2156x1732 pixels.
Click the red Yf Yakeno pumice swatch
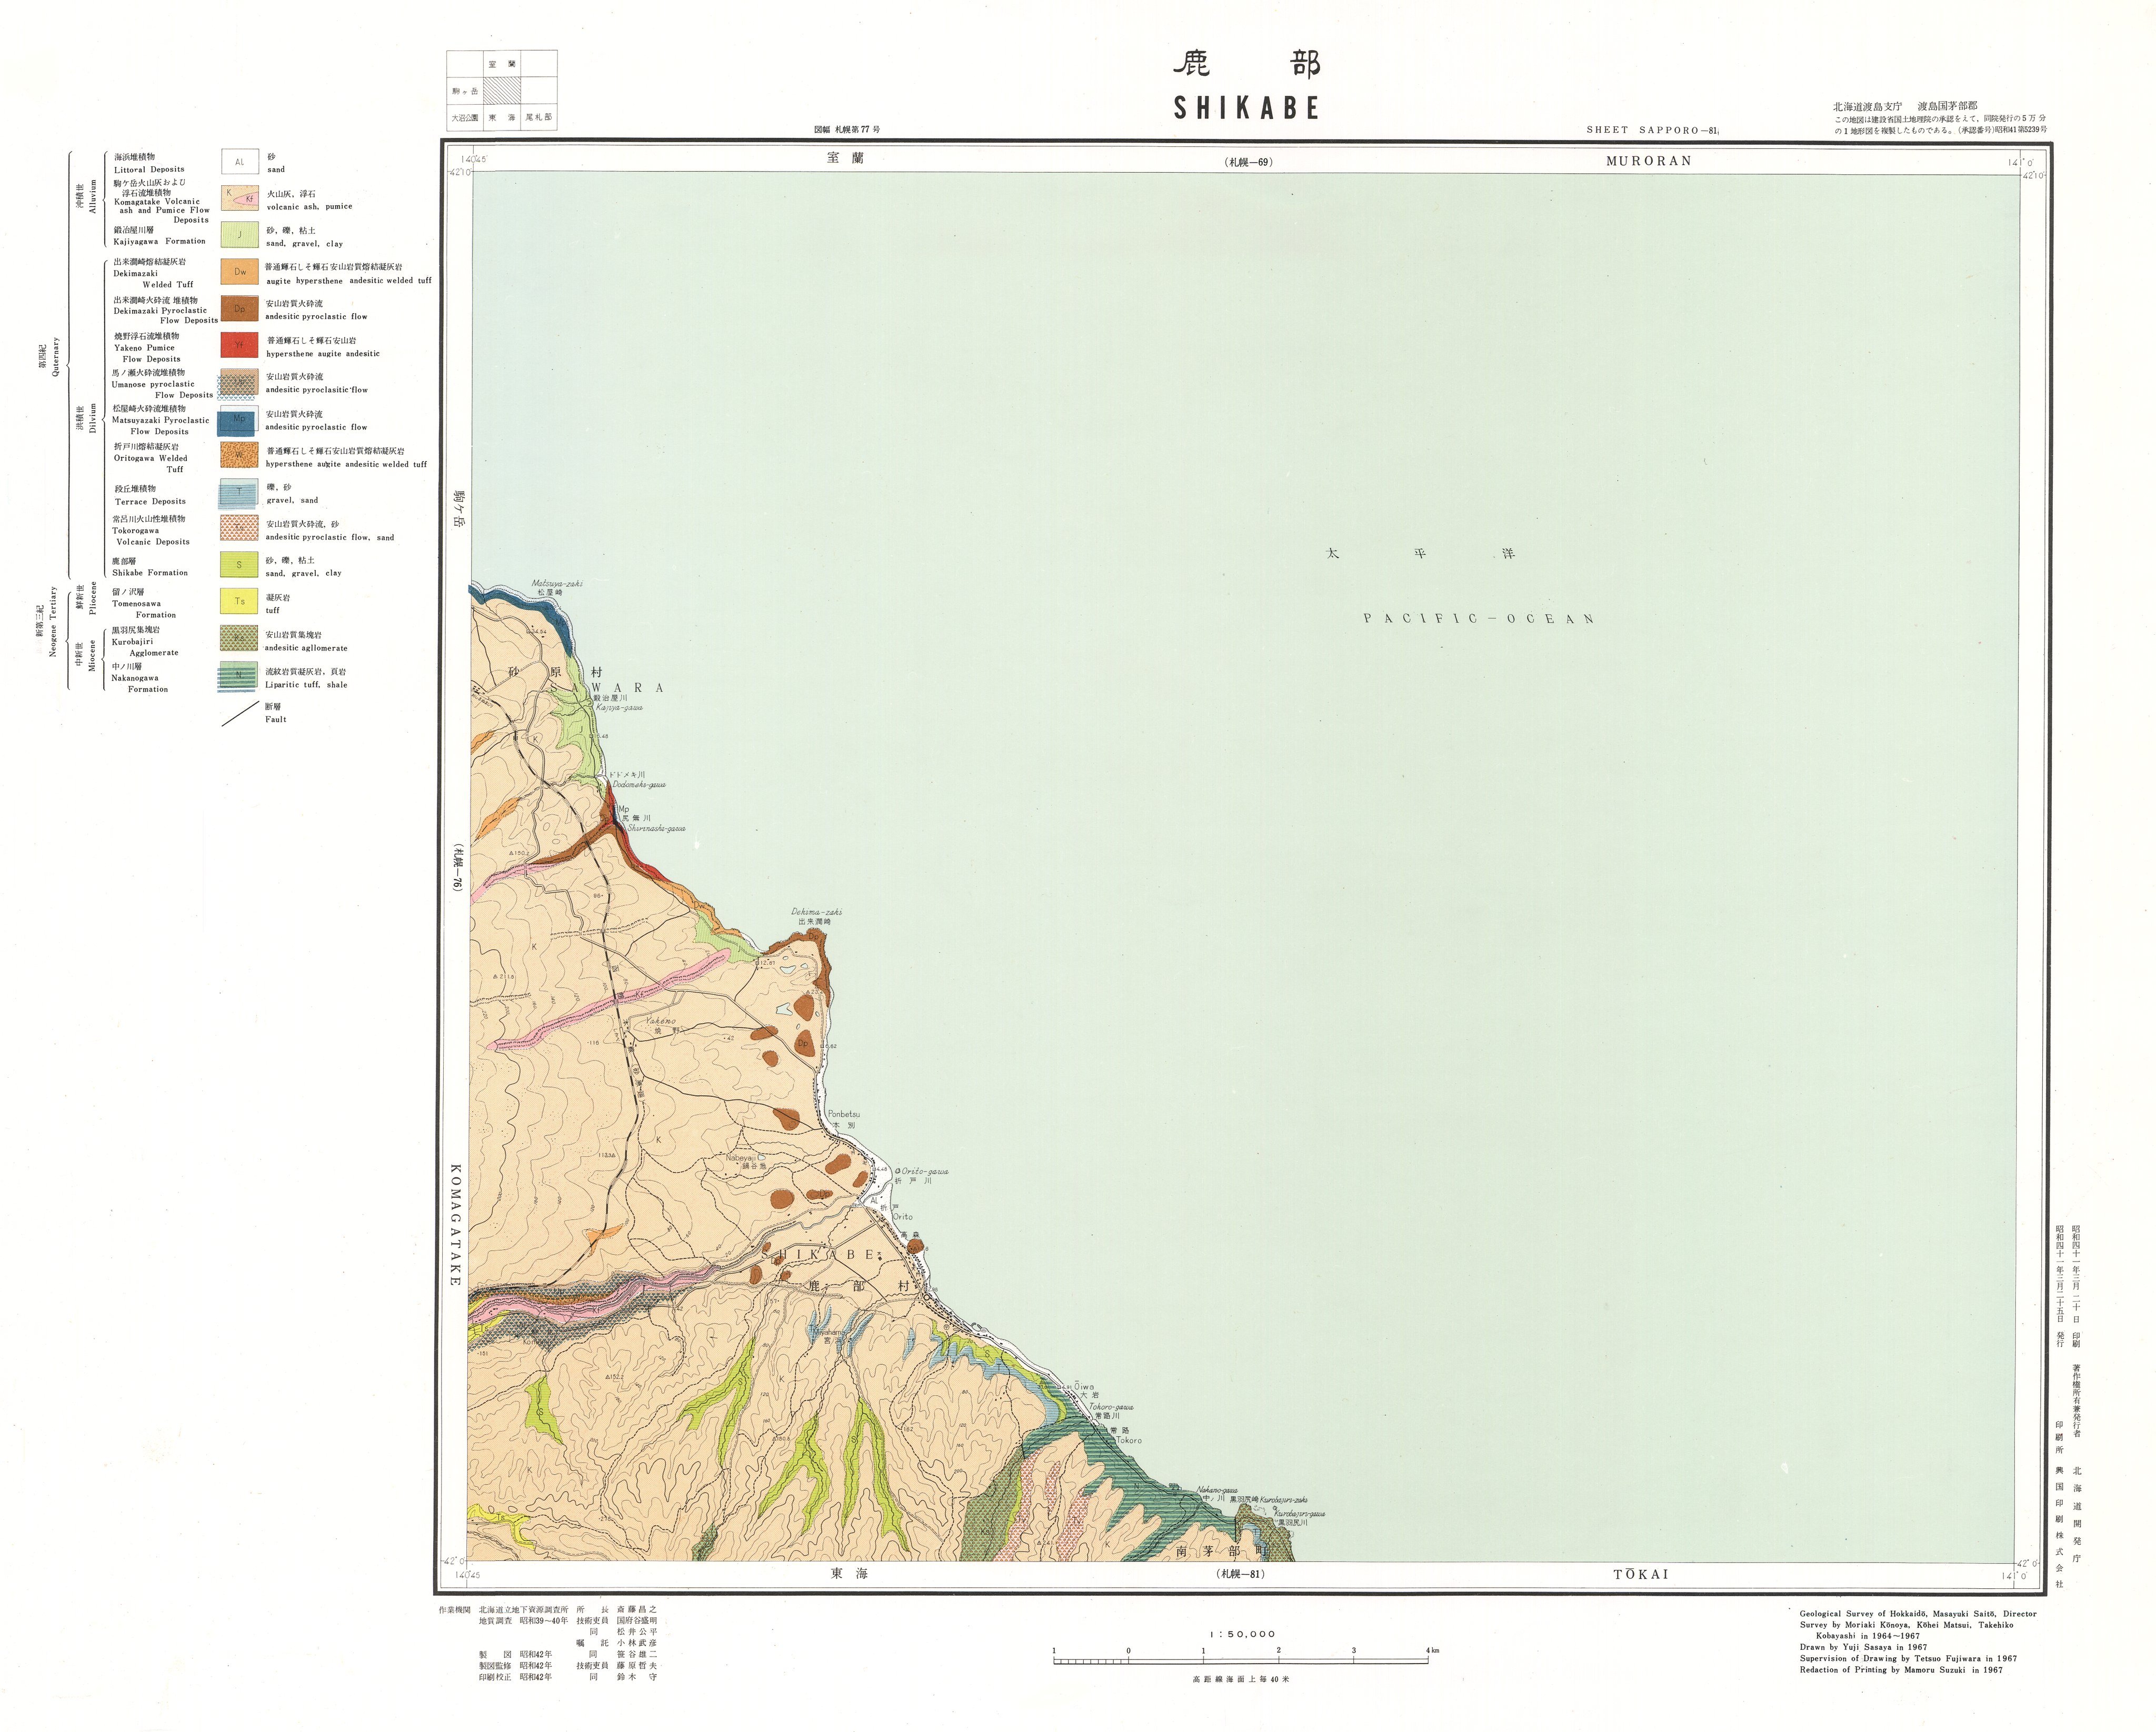[x=239, y=346]
